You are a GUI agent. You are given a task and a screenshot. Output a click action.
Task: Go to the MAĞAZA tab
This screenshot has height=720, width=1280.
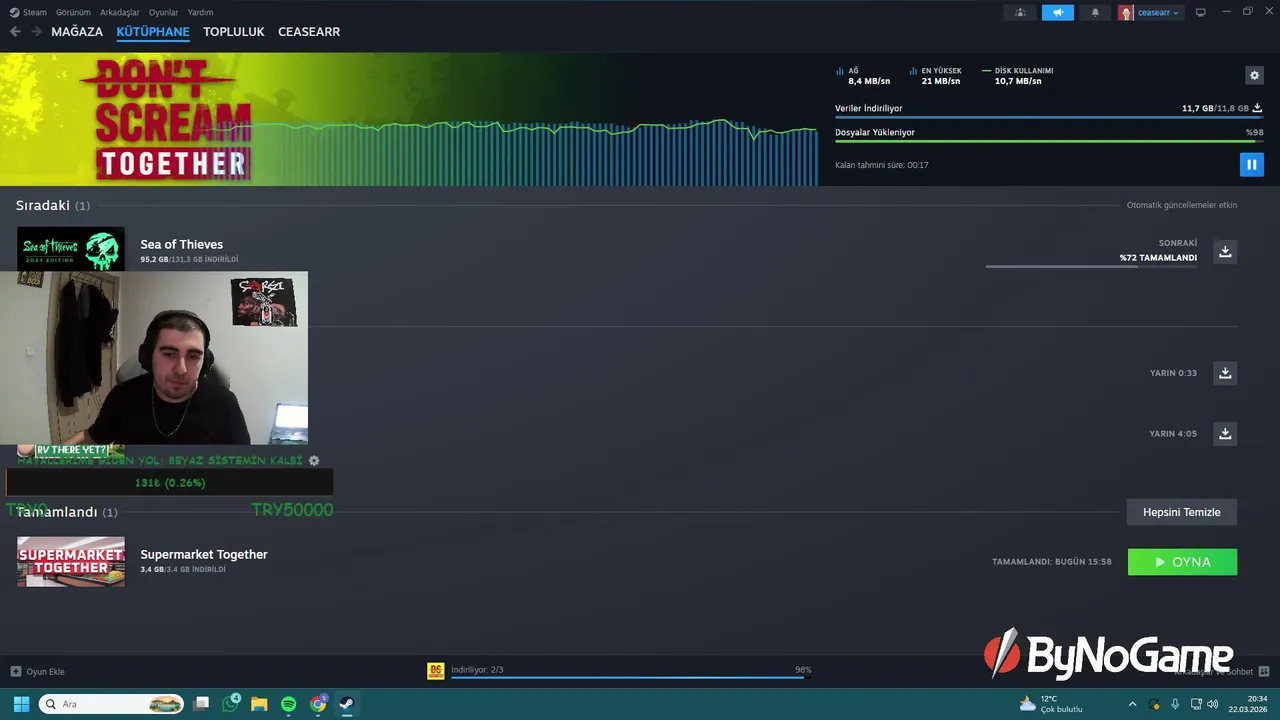pos(77,32)
